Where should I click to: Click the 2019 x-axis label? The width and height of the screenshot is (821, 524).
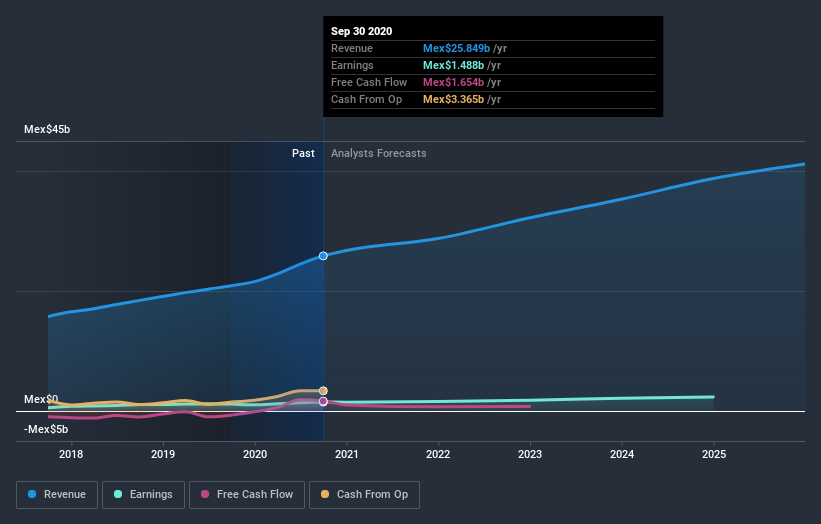coord(163,454)
